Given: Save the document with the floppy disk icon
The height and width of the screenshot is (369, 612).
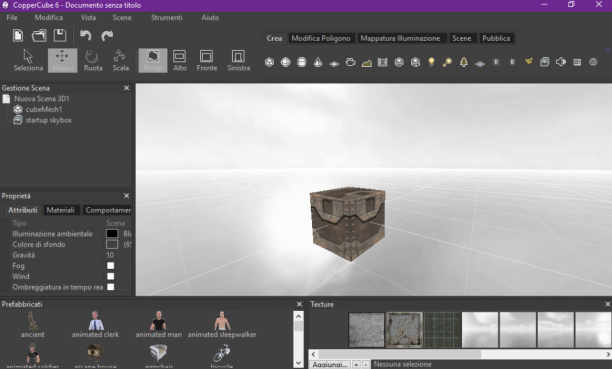Looking at the screenshot, I should pos(60,36).
